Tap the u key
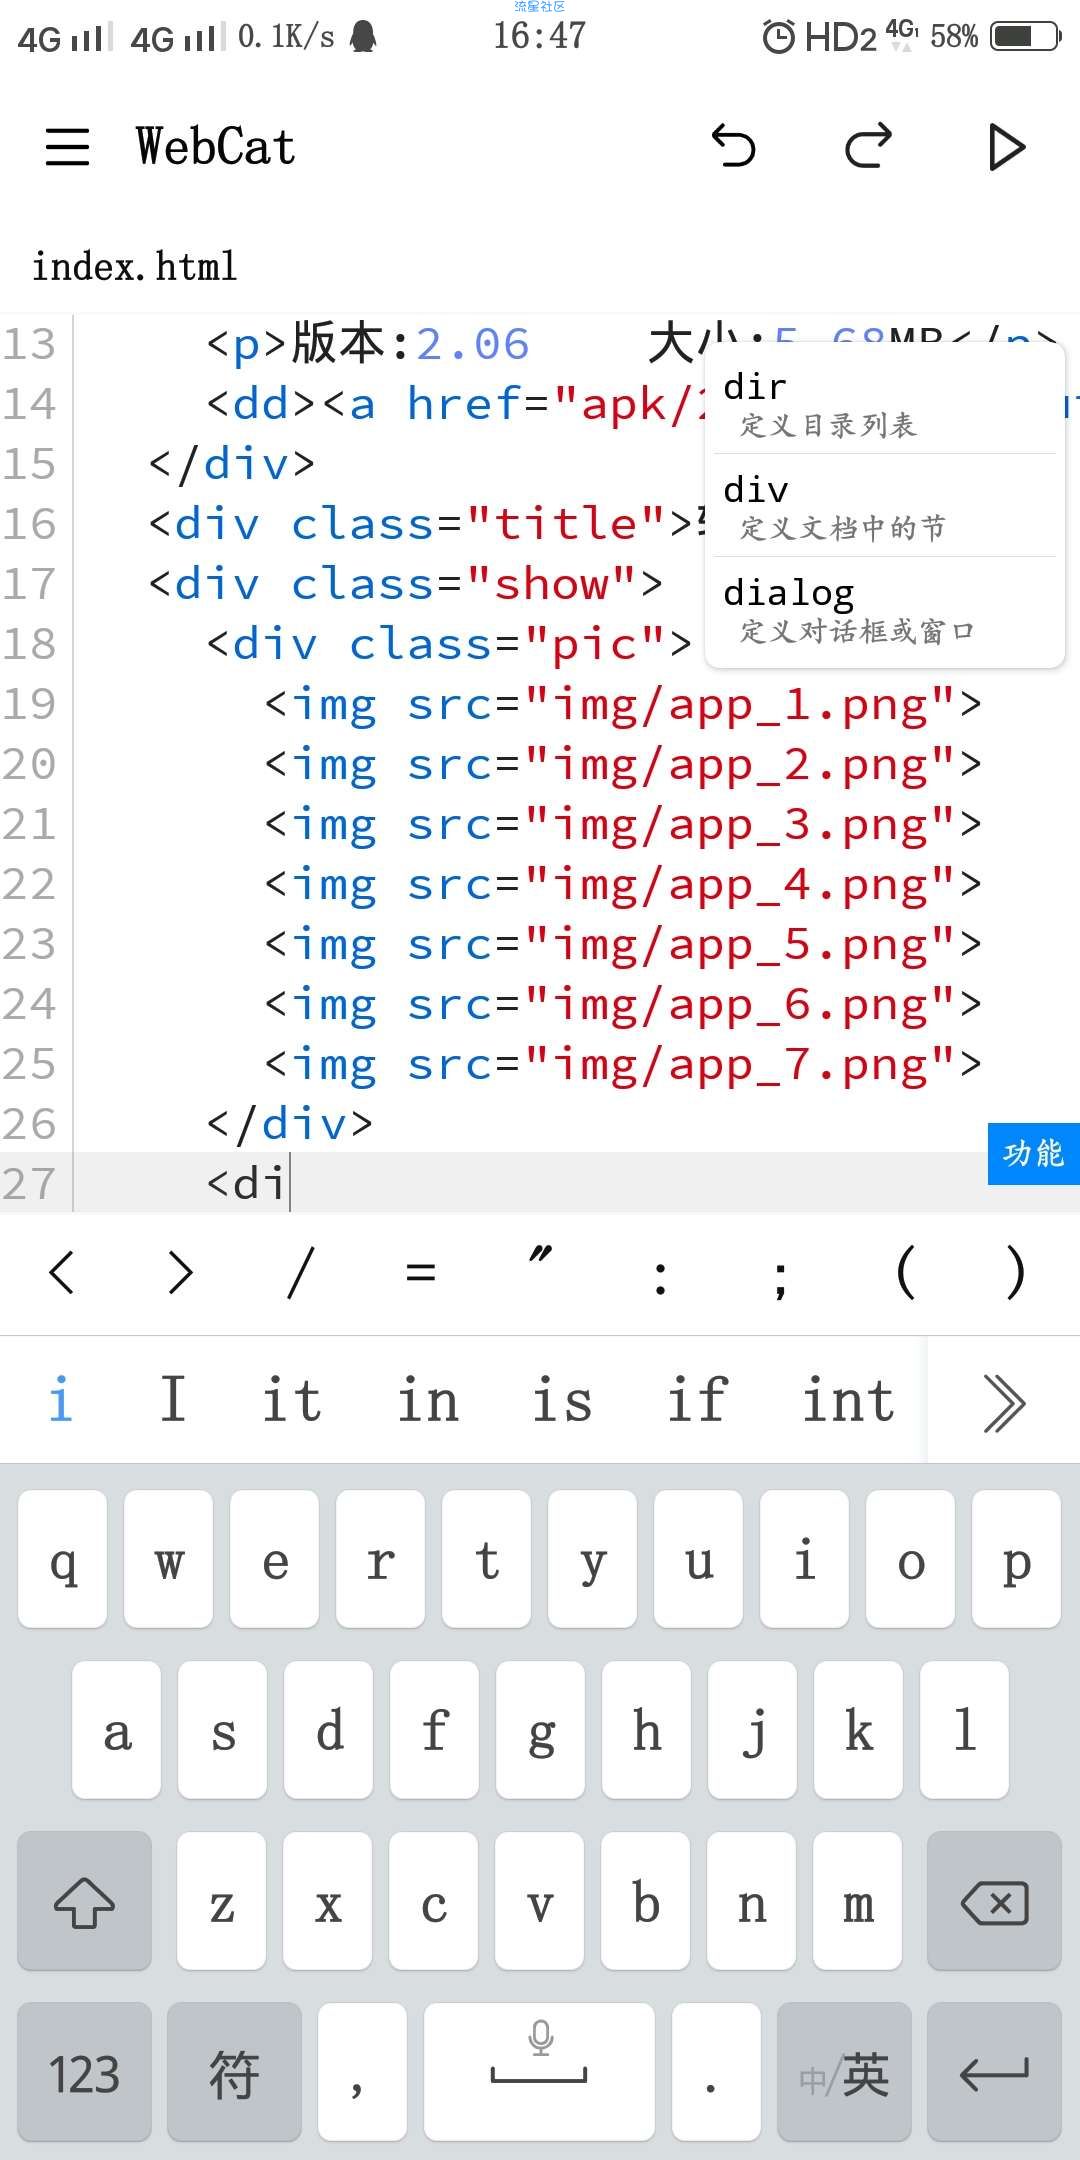Screen dimensions: 1080x2160 (699, 1559)
